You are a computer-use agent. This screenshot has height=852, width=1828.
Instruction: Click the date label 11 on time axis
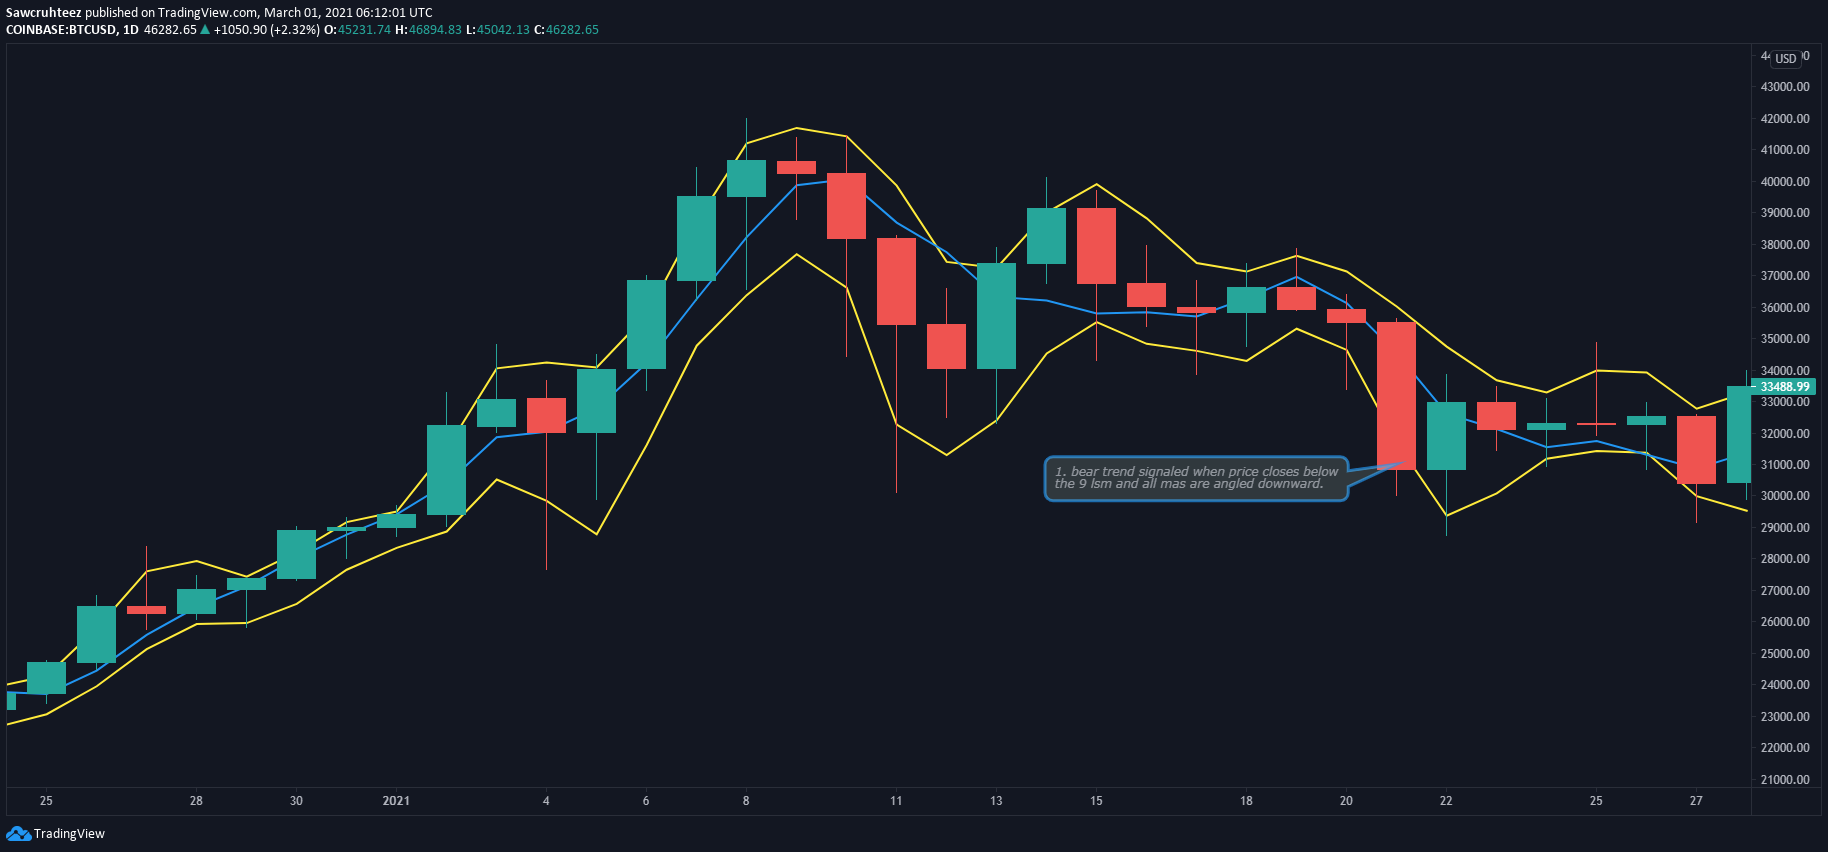(x=896, y=801)
